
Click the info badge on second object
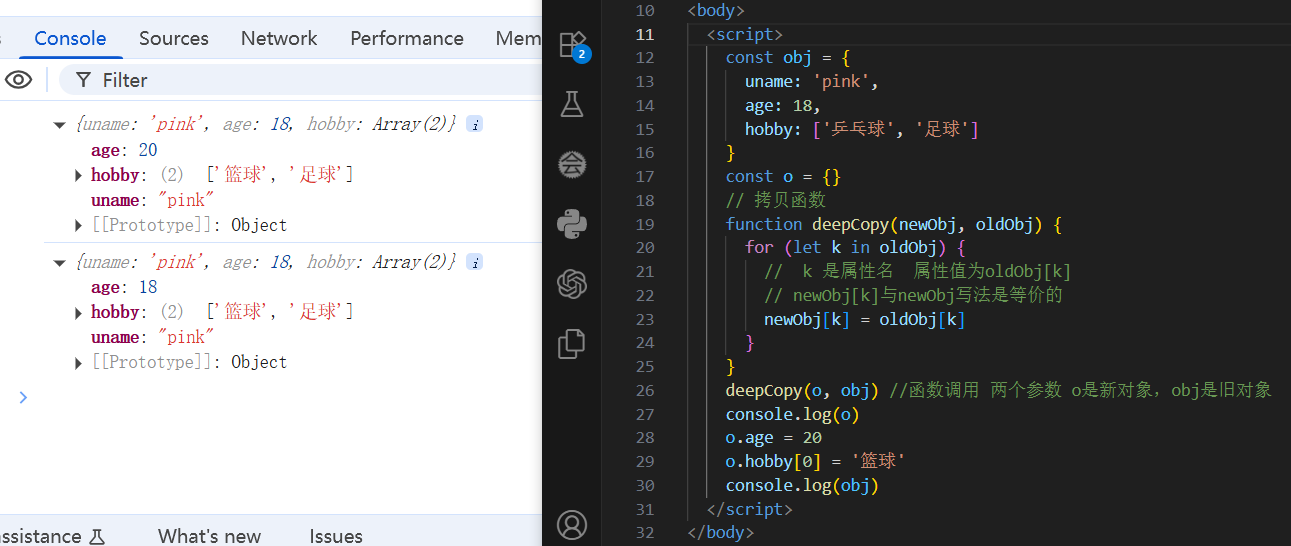[475, 262]
